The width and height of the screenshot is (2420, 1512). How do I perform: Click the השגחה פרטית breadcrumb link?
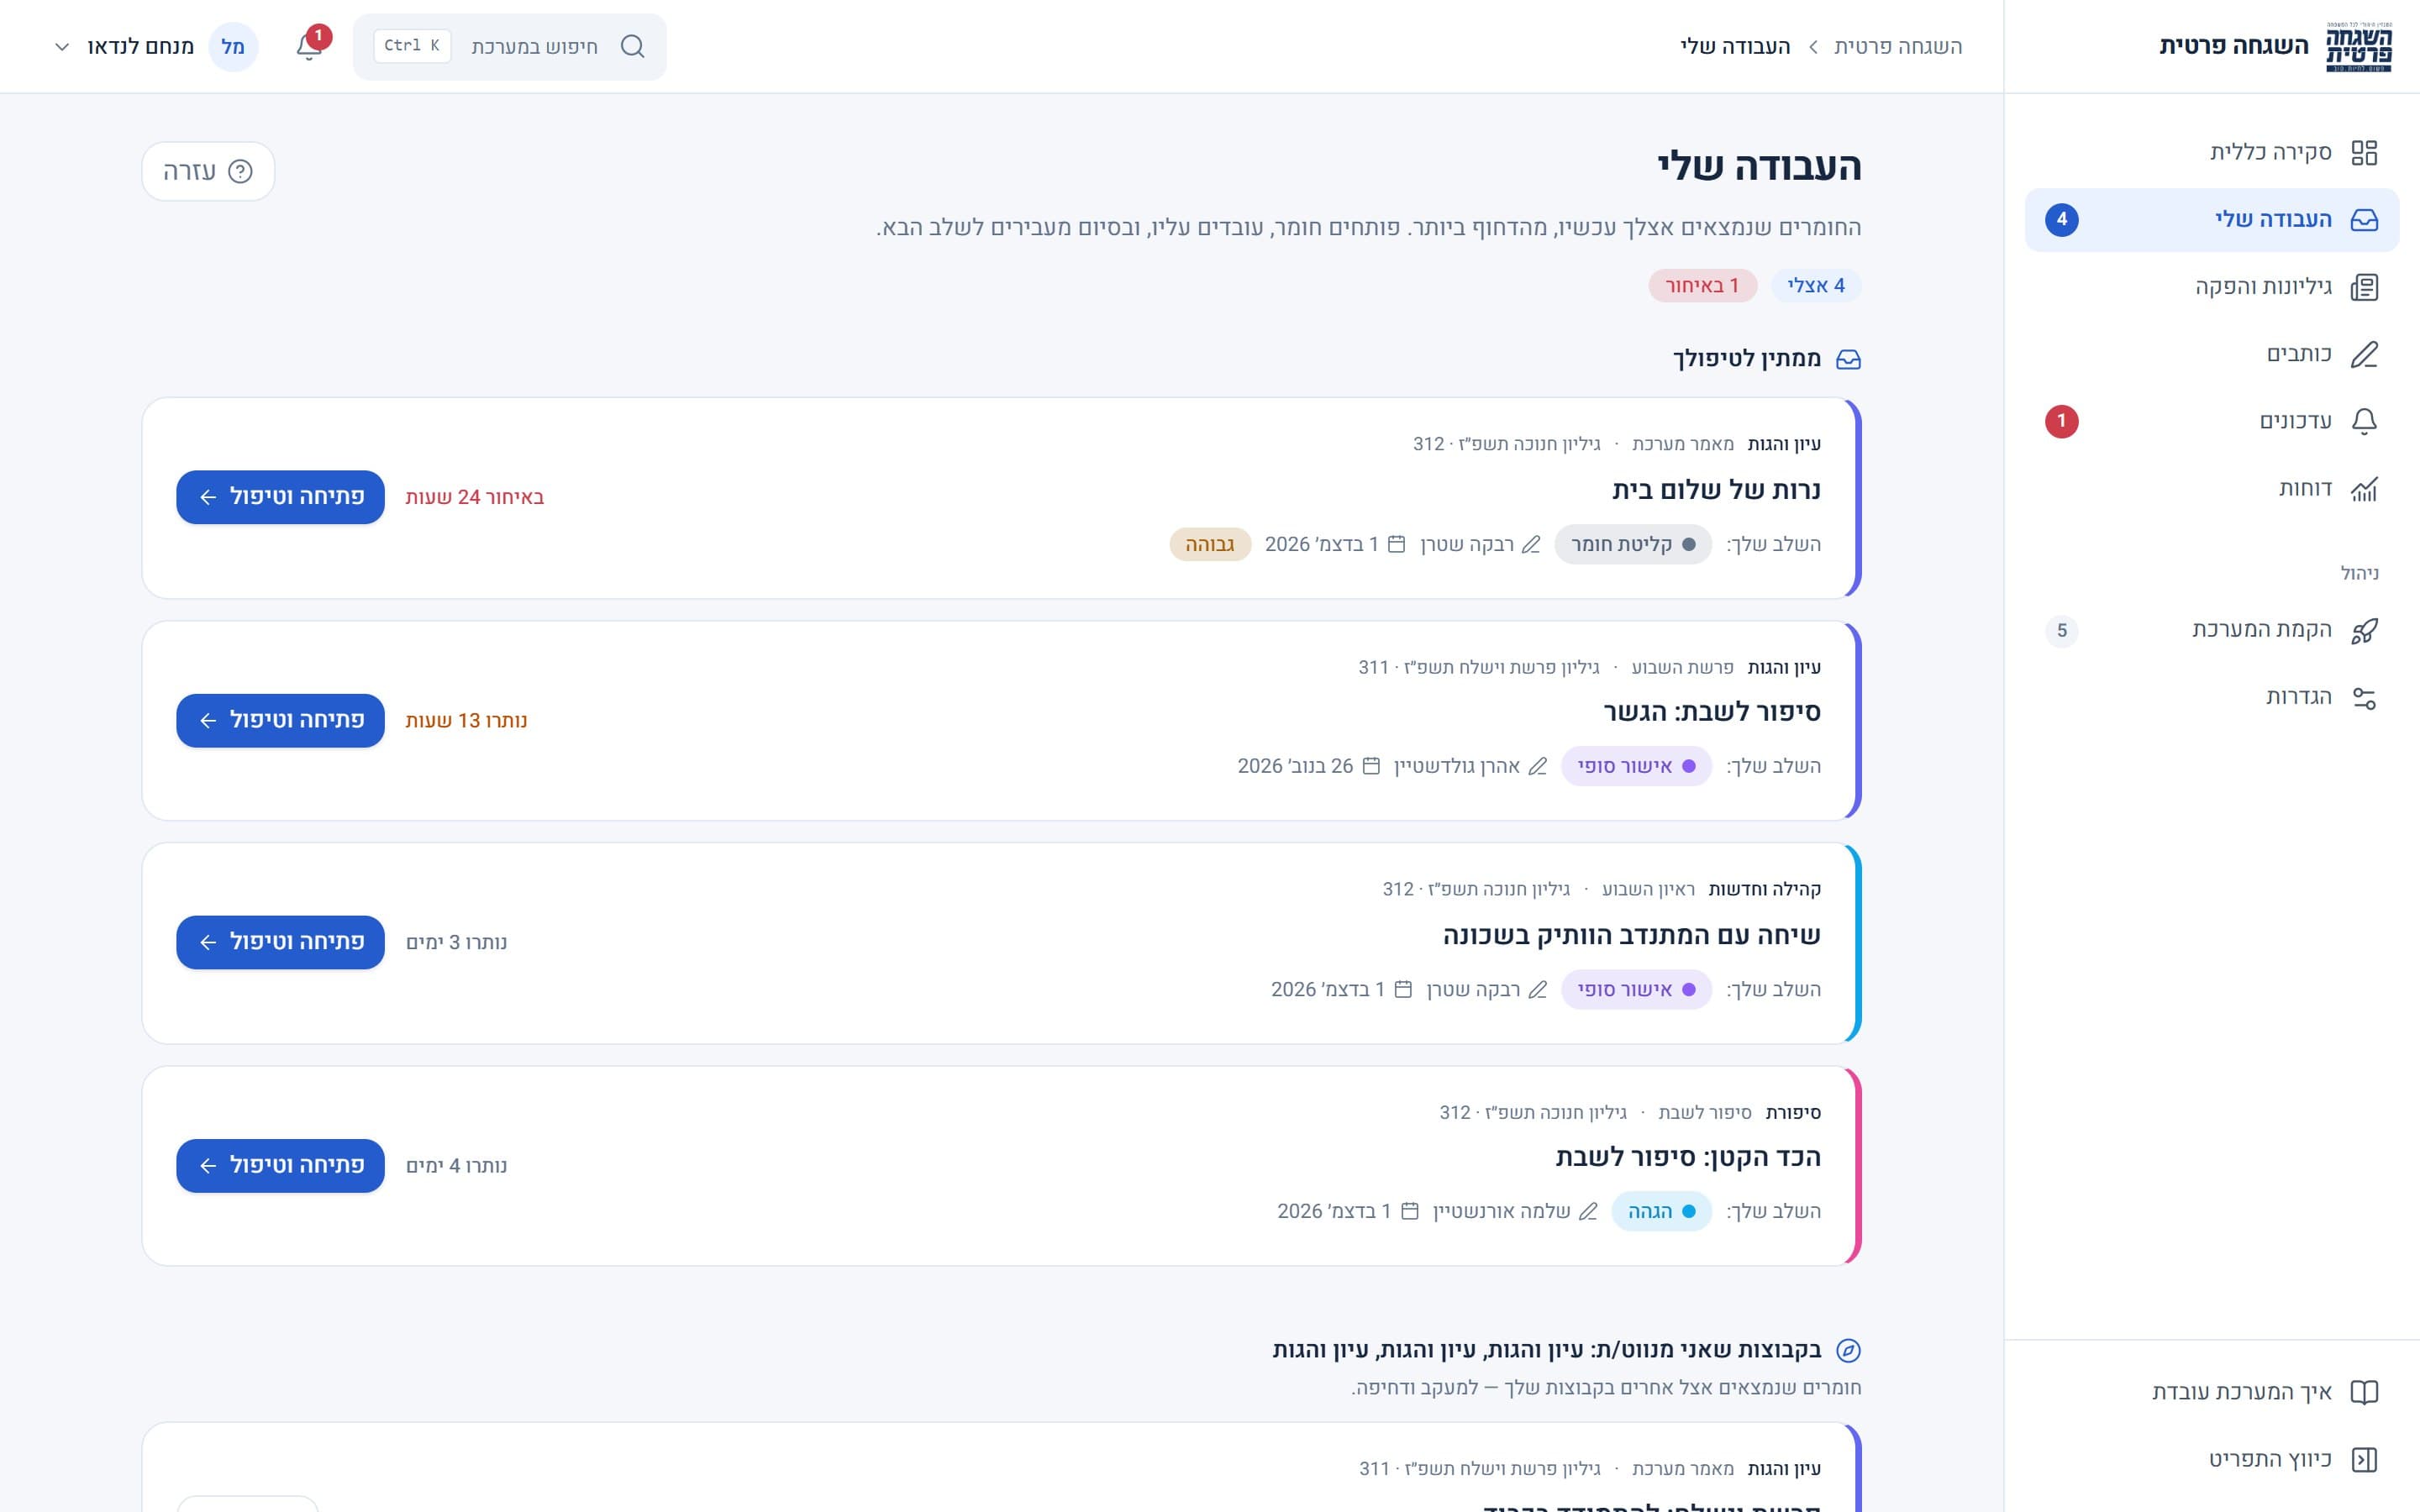[x=1898, y=47]
